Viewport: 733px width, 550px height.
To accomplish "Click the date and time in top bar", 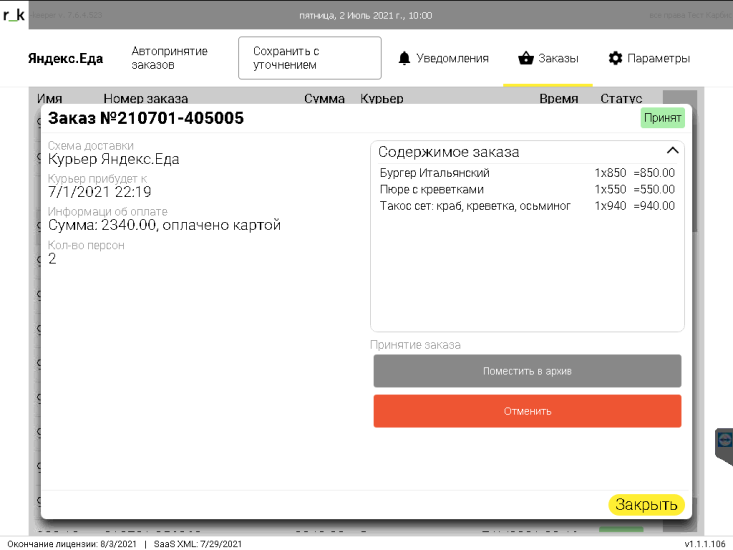I will pyautogui.click(x=366, y=15).
